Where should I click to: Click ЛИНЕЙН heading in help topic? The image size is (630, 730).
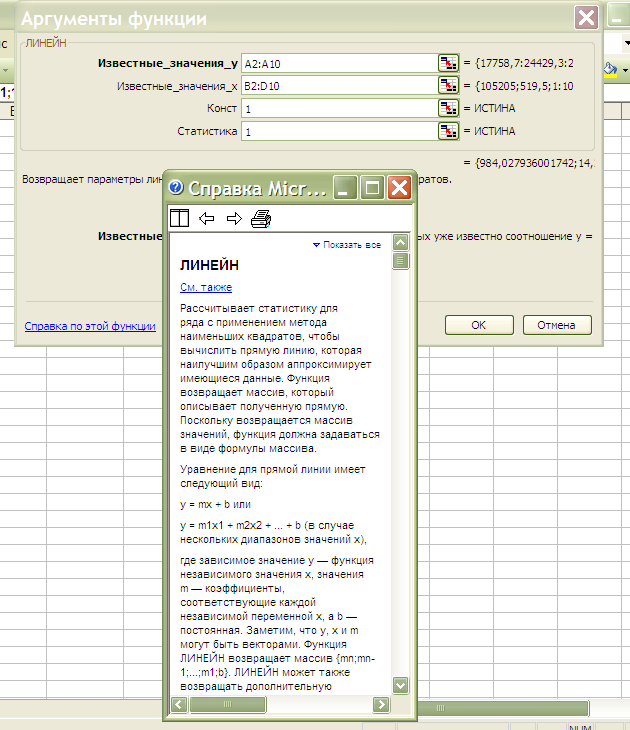click(209, 265)
